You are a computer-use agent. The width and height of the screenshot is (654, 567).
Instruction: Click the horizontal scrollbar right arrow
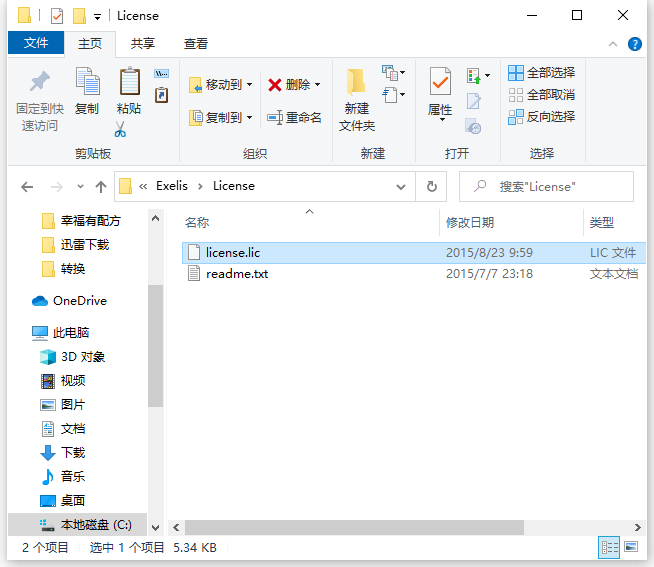(x=637, y=527)
